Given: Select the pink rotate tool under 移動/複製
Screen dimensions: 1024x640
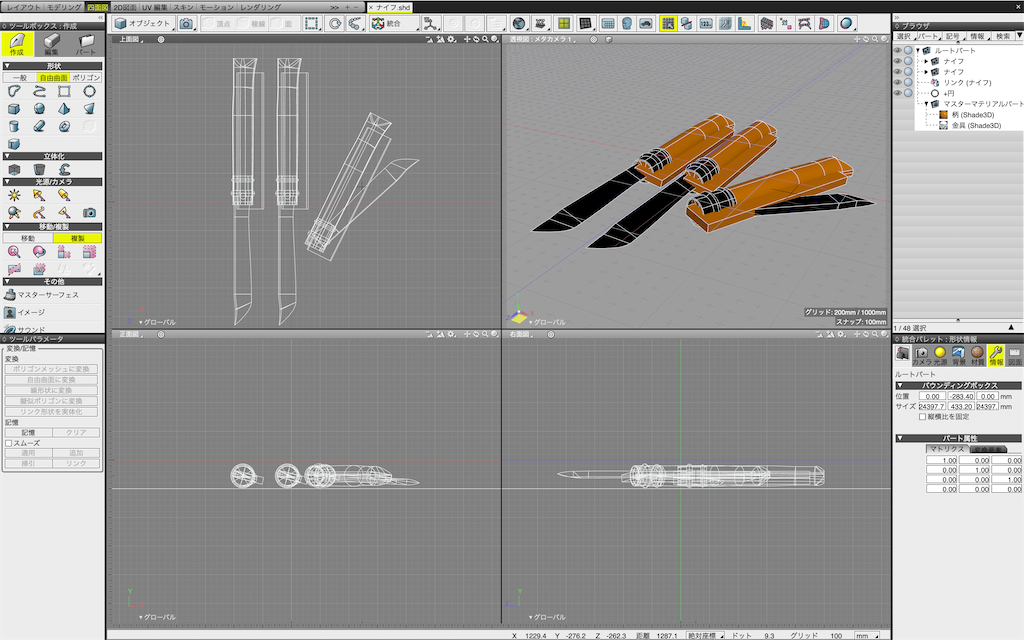Looking at the screenshot, I should [39, 251].
